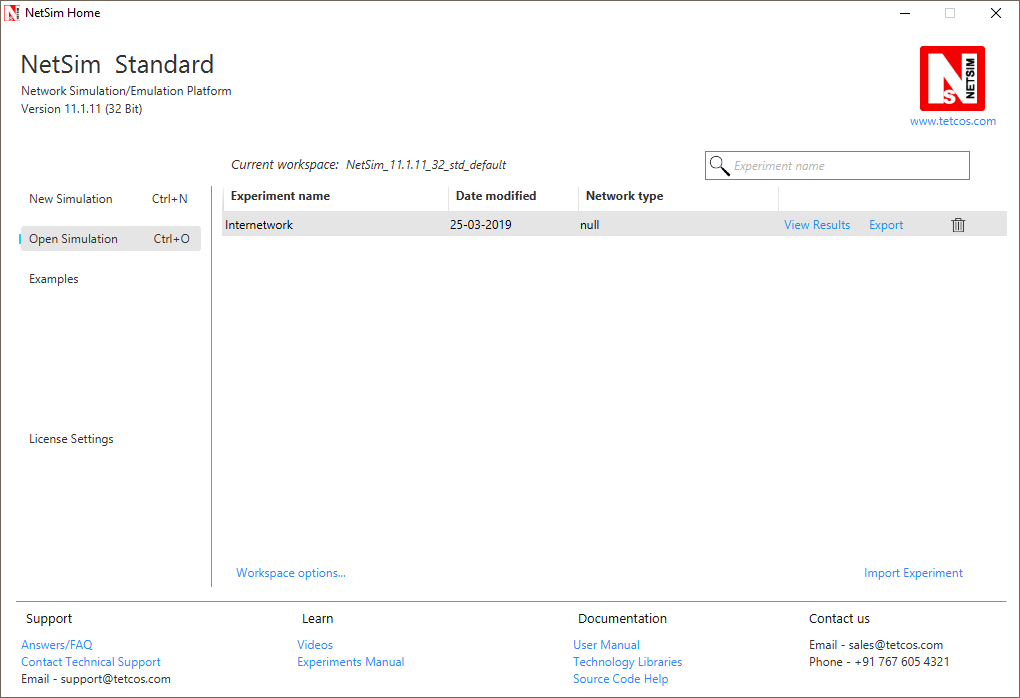Click the NetSim title bar app icon

(x=12, y=13)
